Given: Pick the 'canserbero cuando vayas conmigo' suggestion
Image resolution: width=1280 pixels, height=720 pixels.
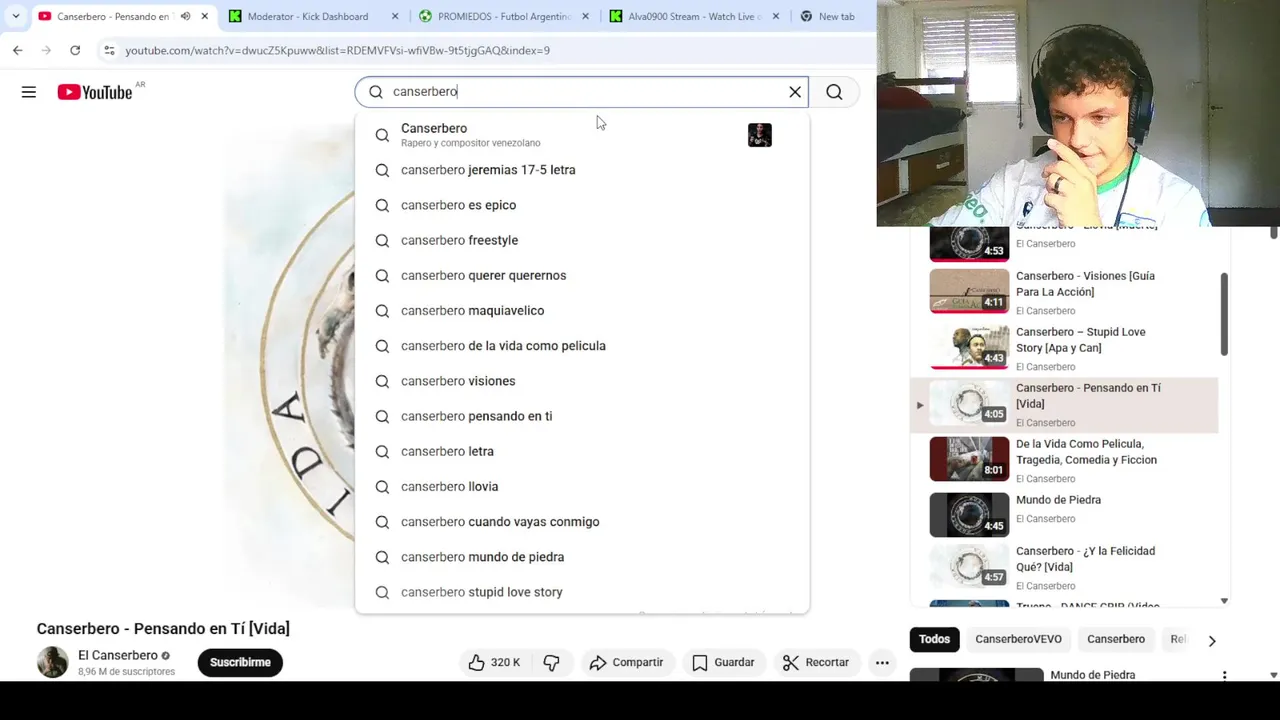Looking at the screenshot, I should point(582,522).
